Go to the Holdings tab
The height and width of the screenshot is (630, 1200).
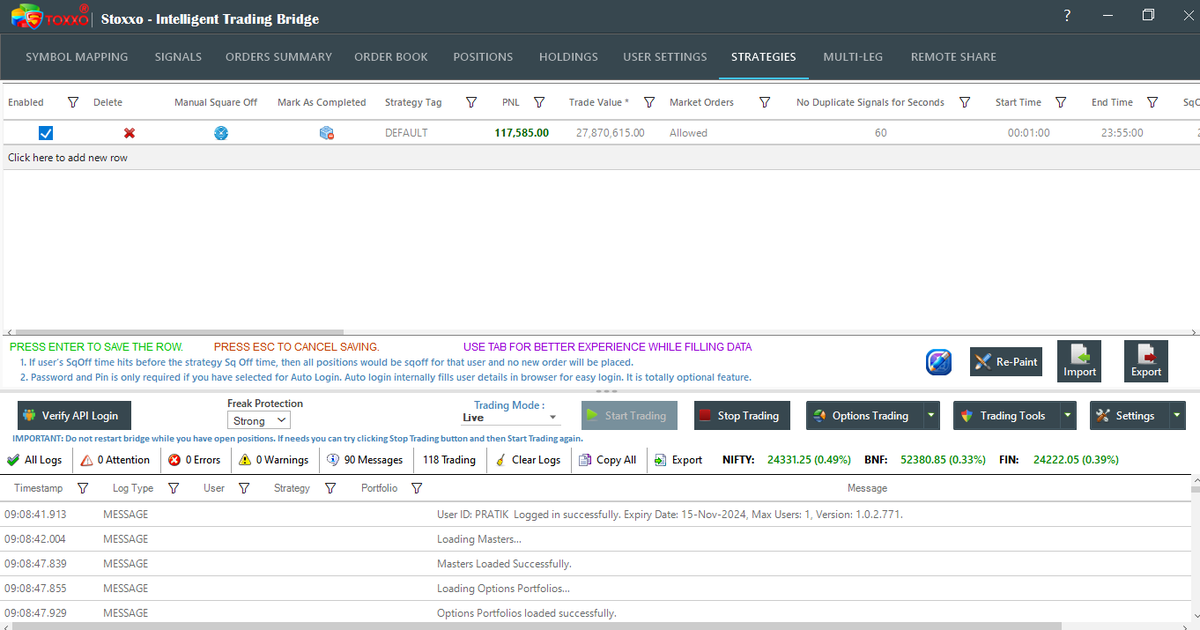coord(568,57)
